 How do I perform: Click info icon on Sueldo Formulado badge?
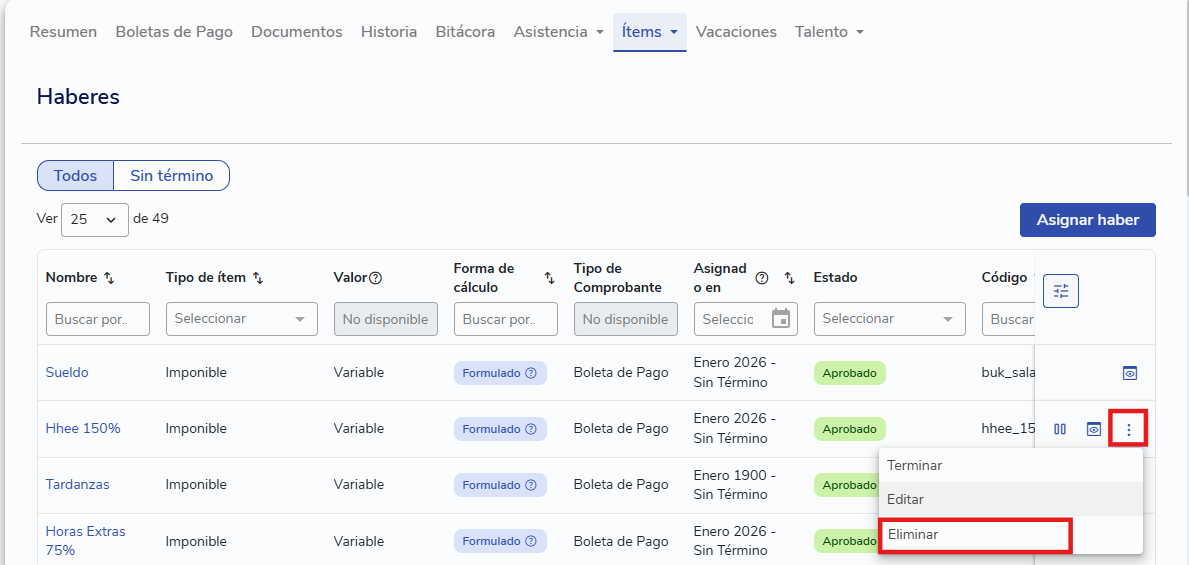pyautogui.click(x=531, y=373)
